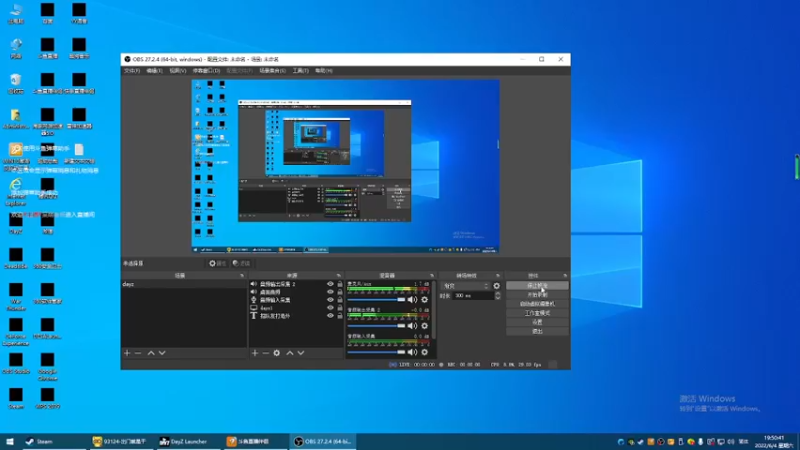This screenshot has width=800, height=450.
Task: Click the stop streaming button in Controls
Action: (x=537, y=286)
